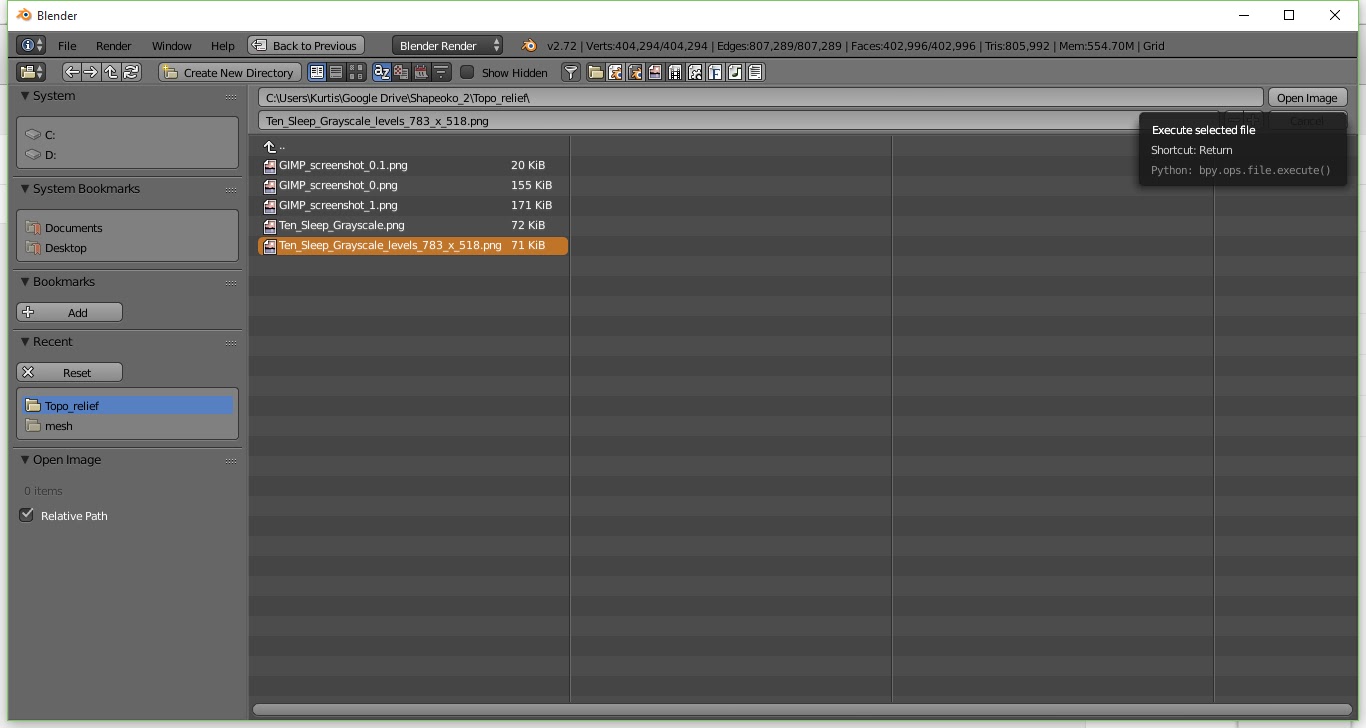The height and width of the screenshot is (728, 1366).
Task: Collapse the Recent panel
Action: pyautogui.click(x=26, y=342)
